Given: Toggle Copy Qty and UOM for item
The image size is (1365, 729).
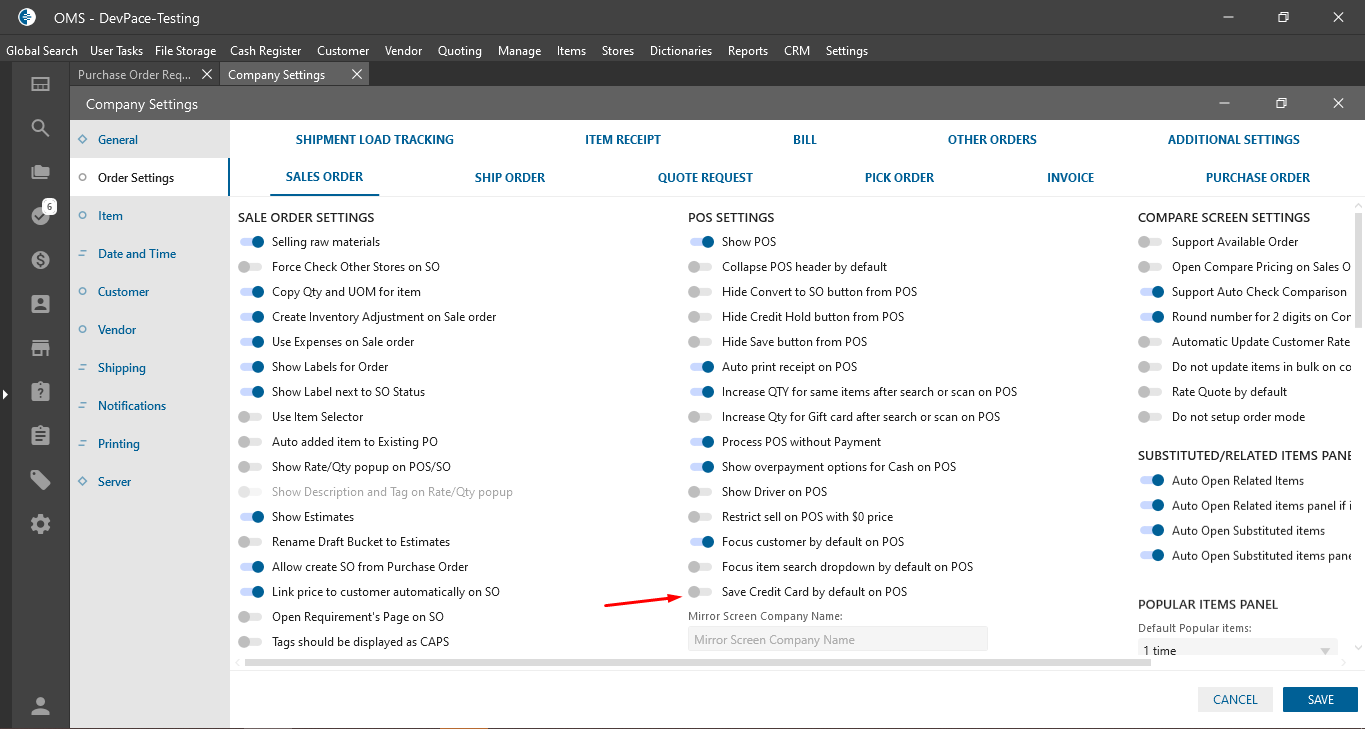Looking at the screenshot, I should [x=252, y=292].
